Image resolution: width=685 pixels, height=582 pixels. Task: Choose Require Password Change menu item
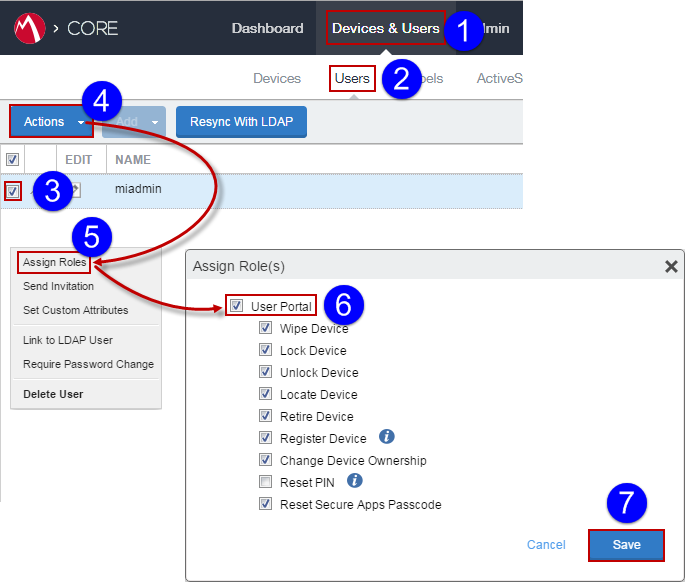88,364
